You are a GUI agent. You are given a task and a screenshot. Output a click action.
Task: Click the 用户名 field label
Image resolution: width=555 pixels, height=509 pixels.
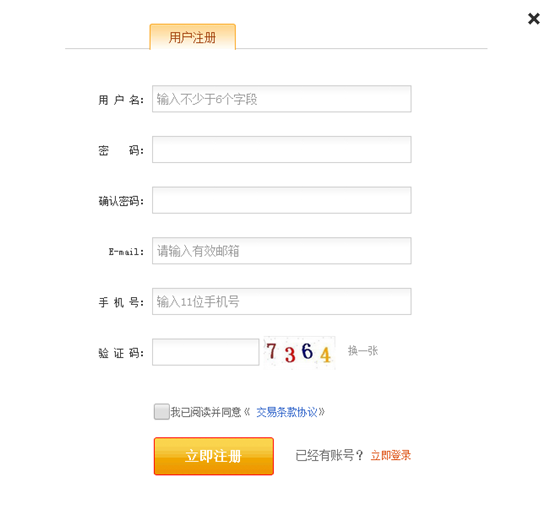click(121, 100)
